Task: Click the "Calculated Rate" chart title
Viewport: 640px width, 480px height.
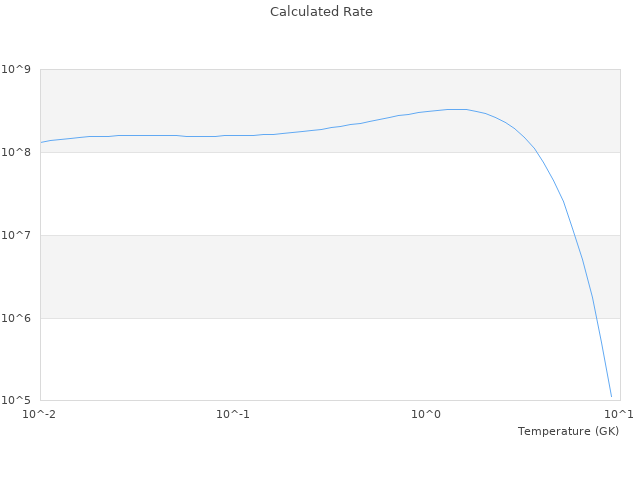Action: click(x=320, y=12)
